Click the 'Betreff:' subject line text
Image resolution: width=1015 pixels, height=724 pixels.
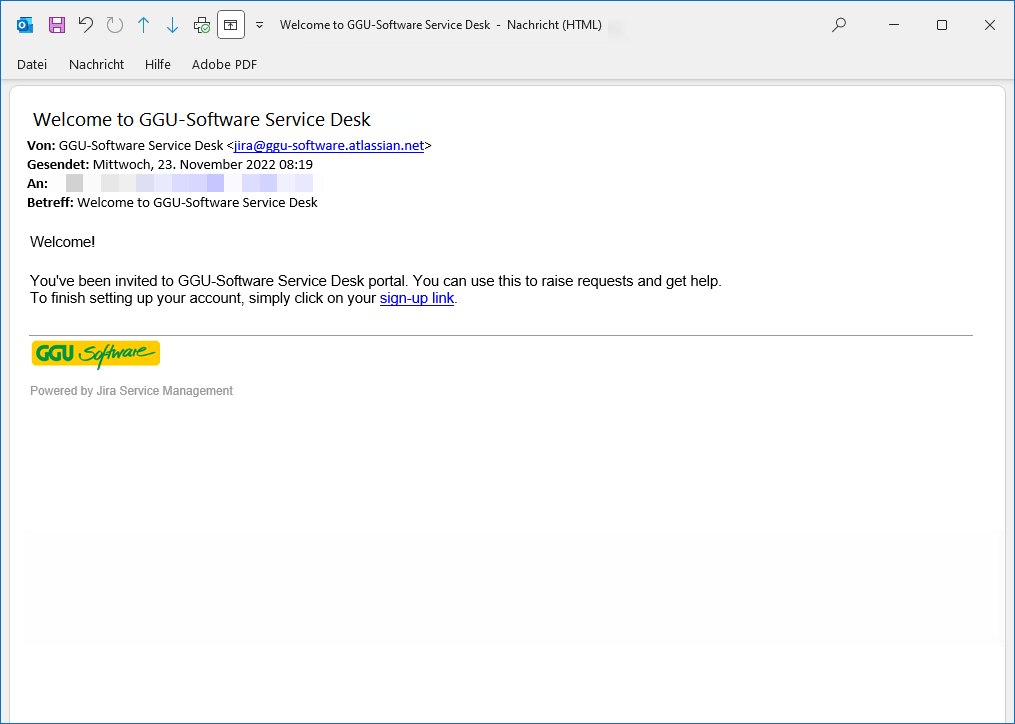pos(172,203)
